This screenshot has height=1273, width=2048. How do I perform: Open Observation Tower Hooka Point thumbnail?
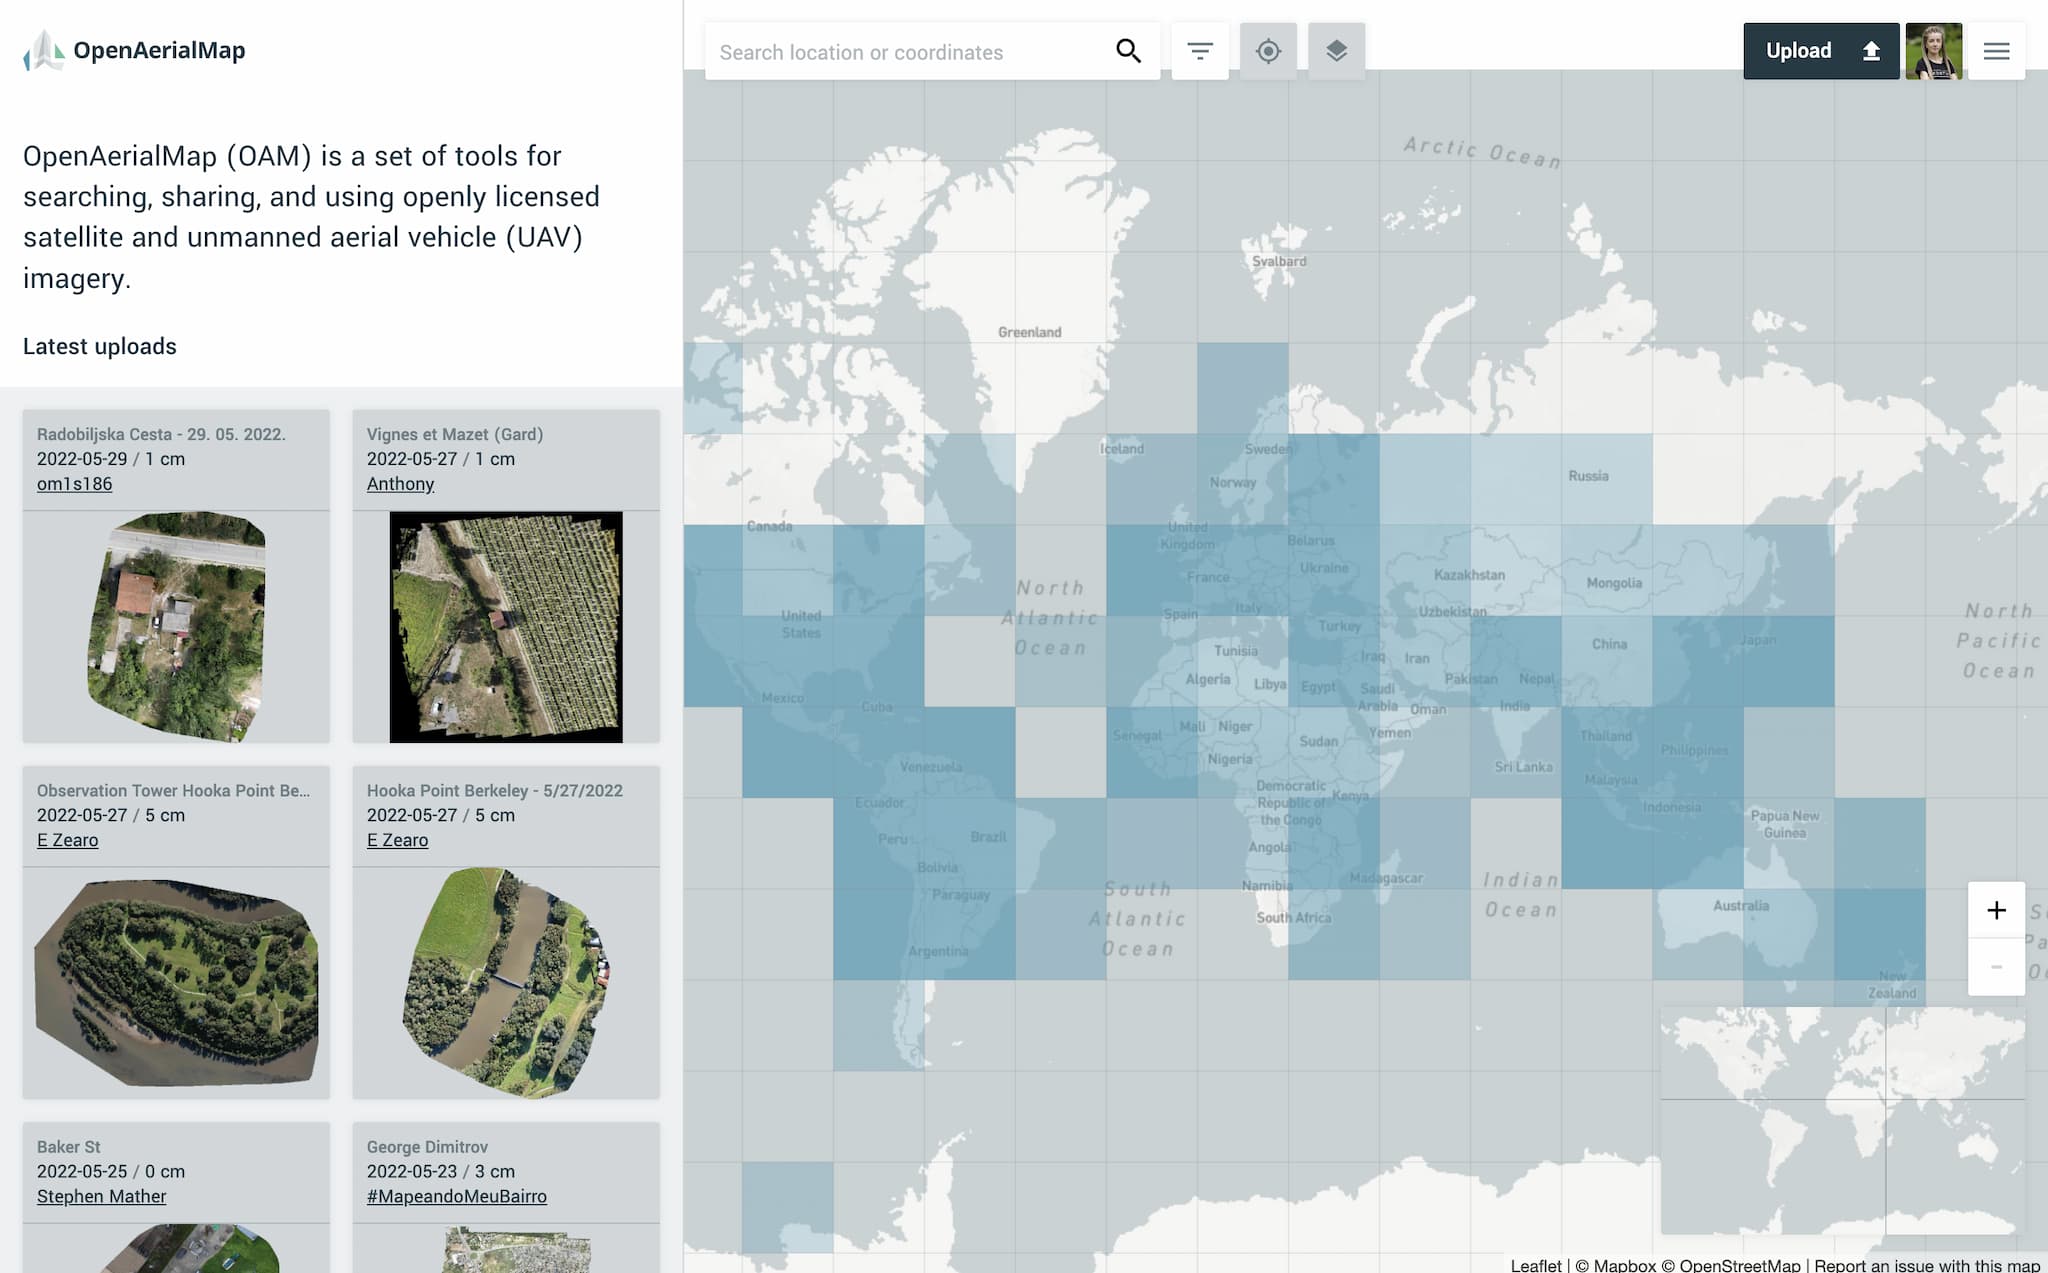176,983
